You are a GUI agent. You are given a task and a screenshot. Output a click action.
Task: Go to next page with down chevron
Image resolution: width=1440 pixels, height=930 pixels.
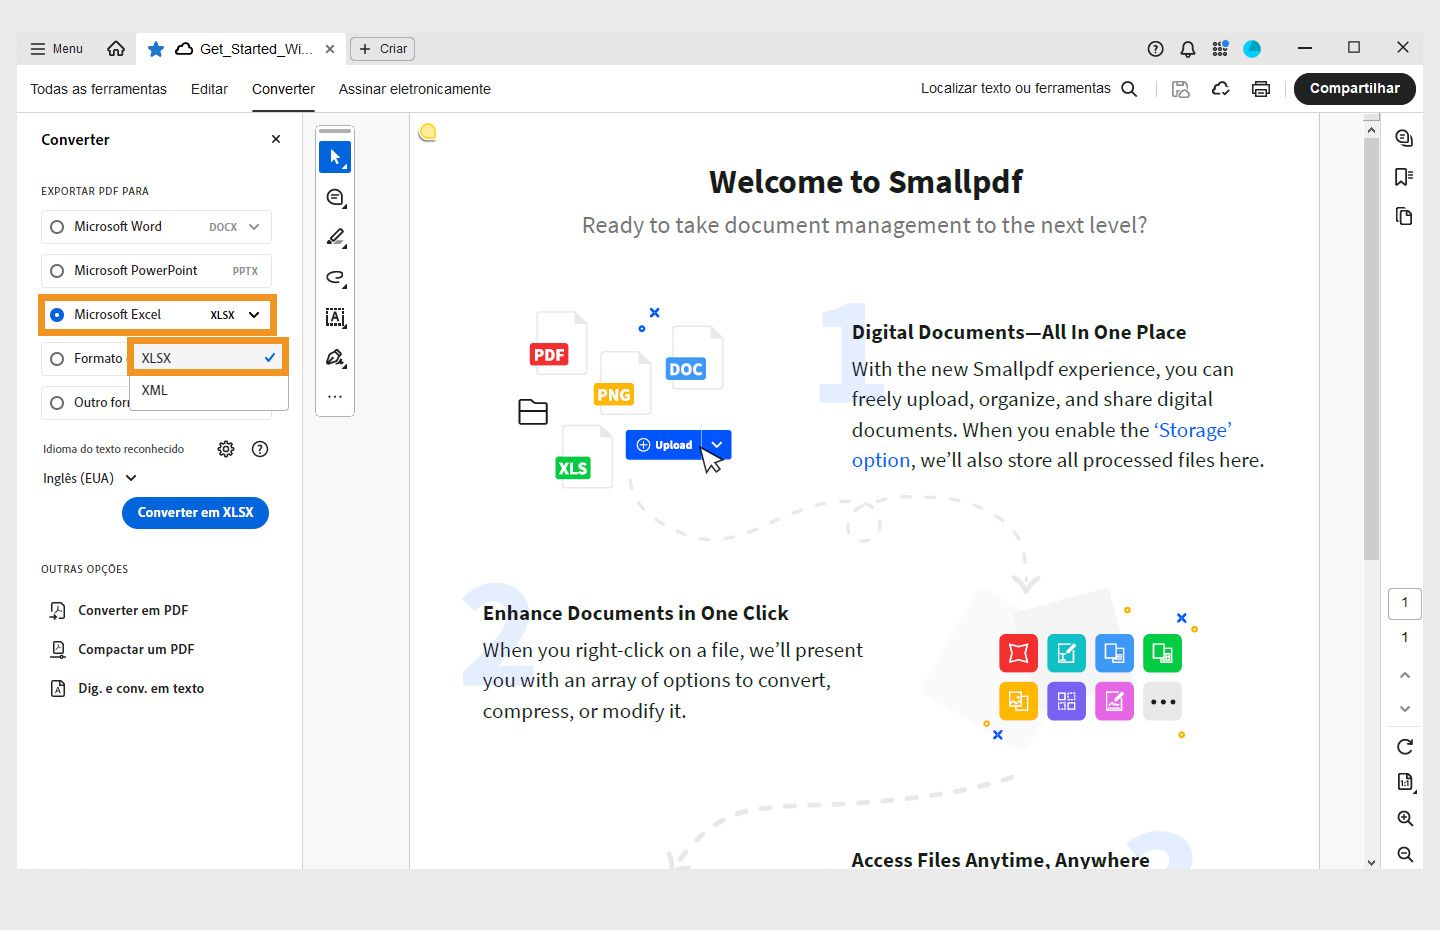[x=1405, y=709]
